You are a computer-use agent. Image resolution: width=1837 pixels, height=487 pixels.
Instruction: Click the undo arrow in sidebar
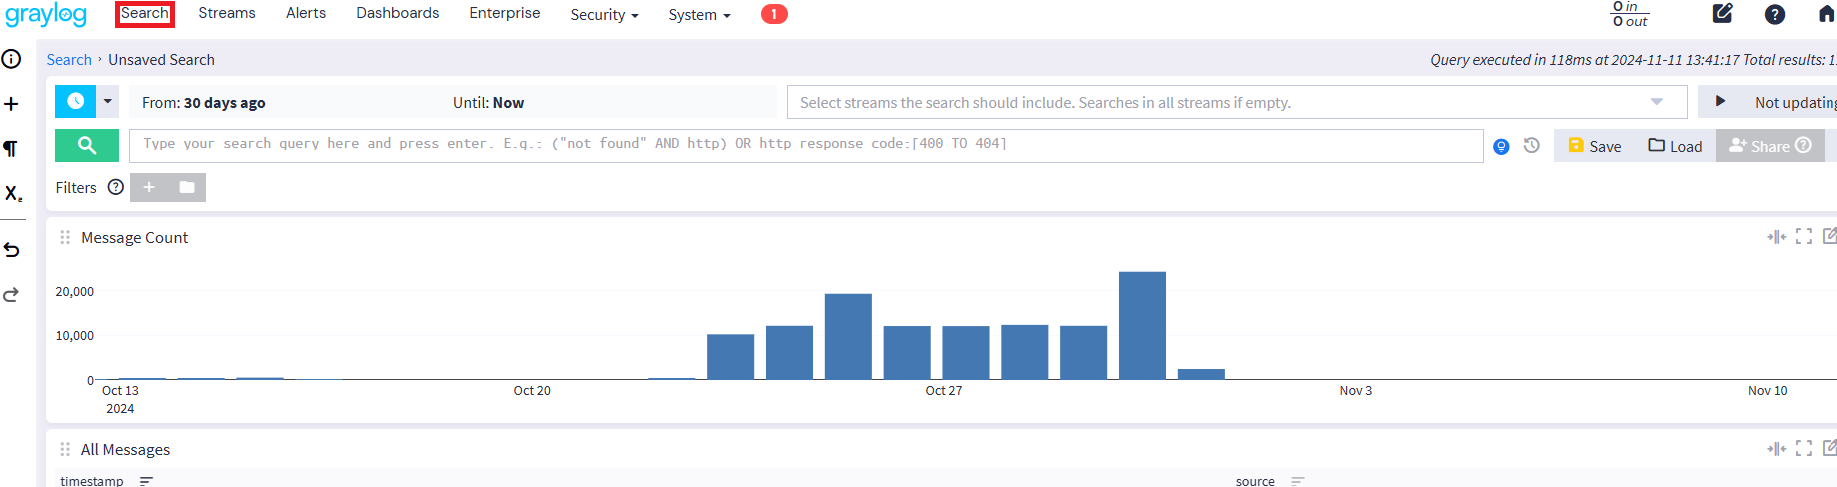click(x=12, y=250)
